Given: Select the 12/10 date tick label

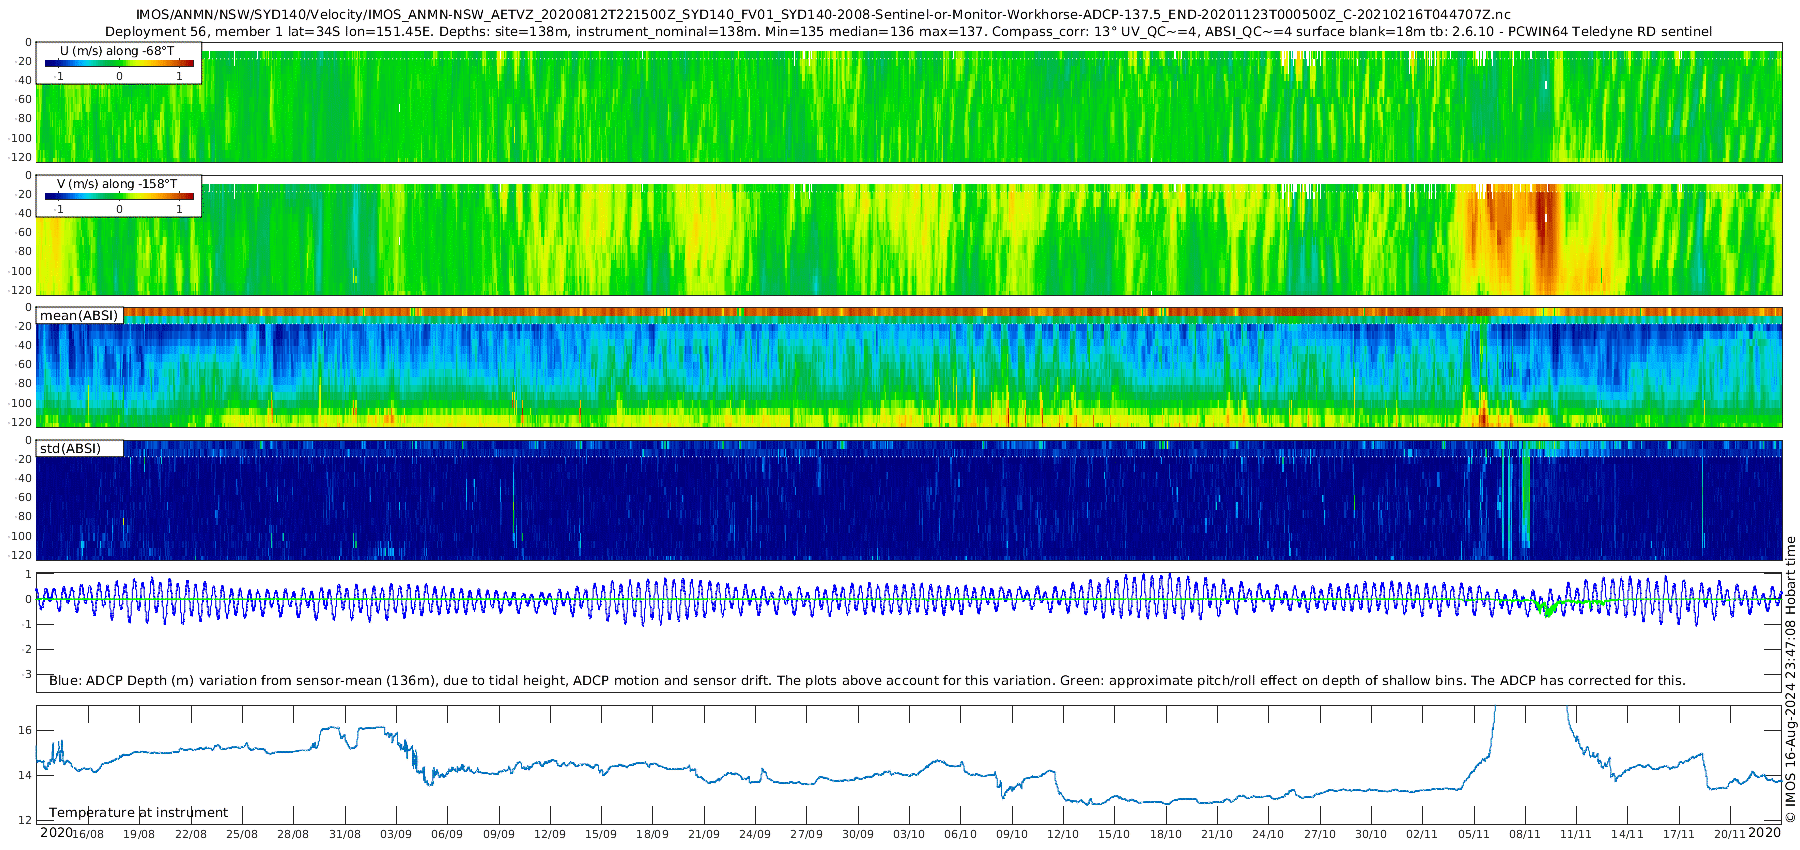Looking at the screenshot, I should tap(1063, 834).
